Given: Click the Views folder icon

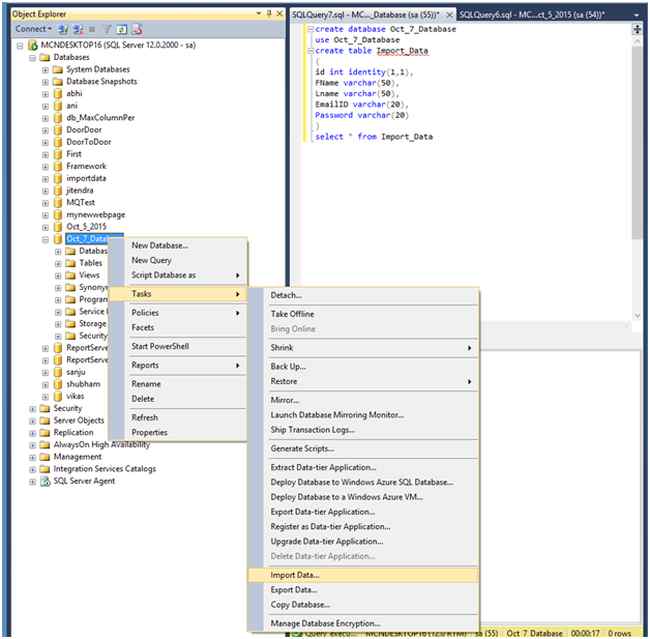Looking at the screenshot, I should coord(70,275).
